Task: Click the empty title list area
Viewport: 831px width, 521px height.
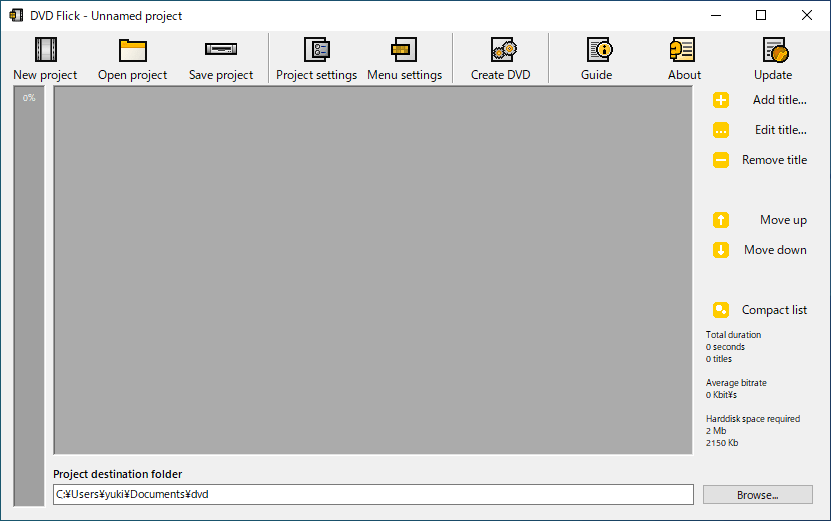Action: click(x=373, y=270)
